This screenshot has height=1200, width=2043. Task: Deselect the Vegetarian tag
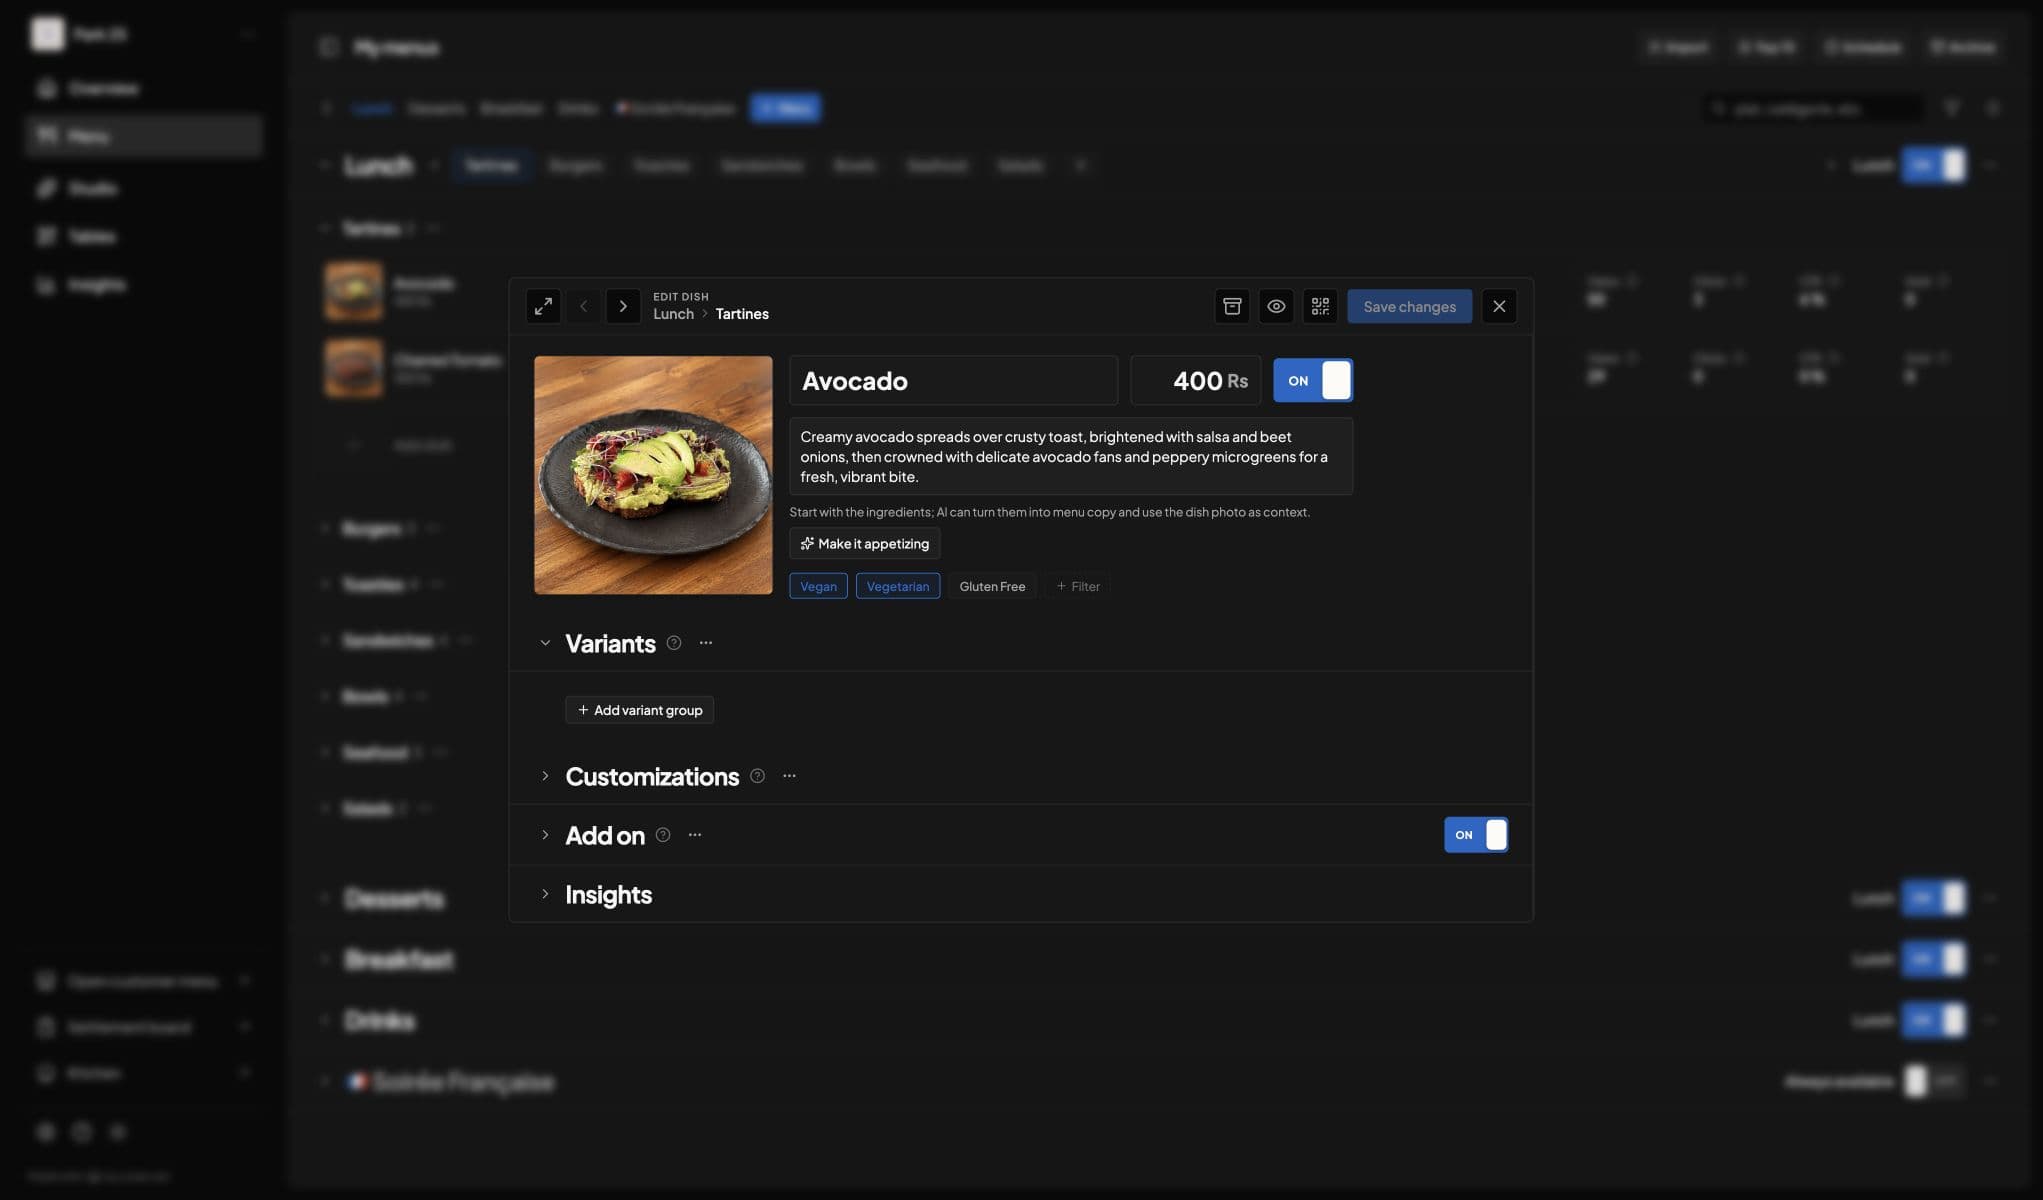click(897, 586)
